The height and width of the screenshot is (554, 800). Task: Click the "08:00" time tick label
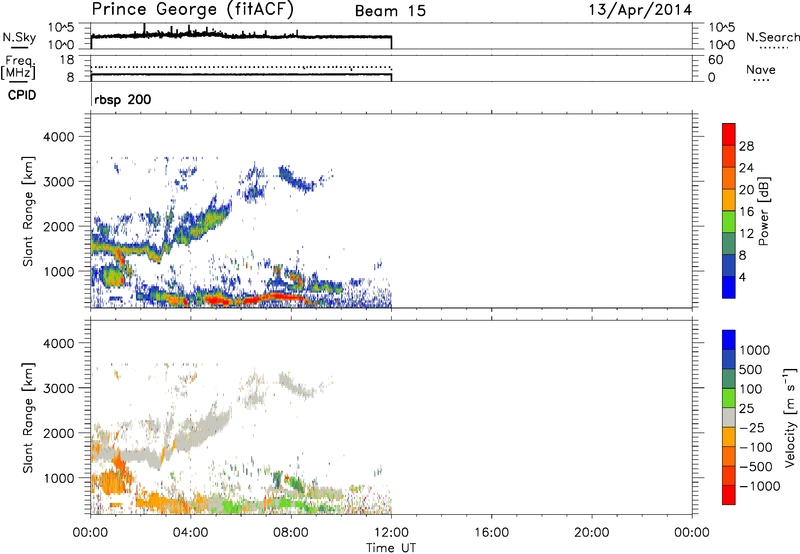coord(291,533)
